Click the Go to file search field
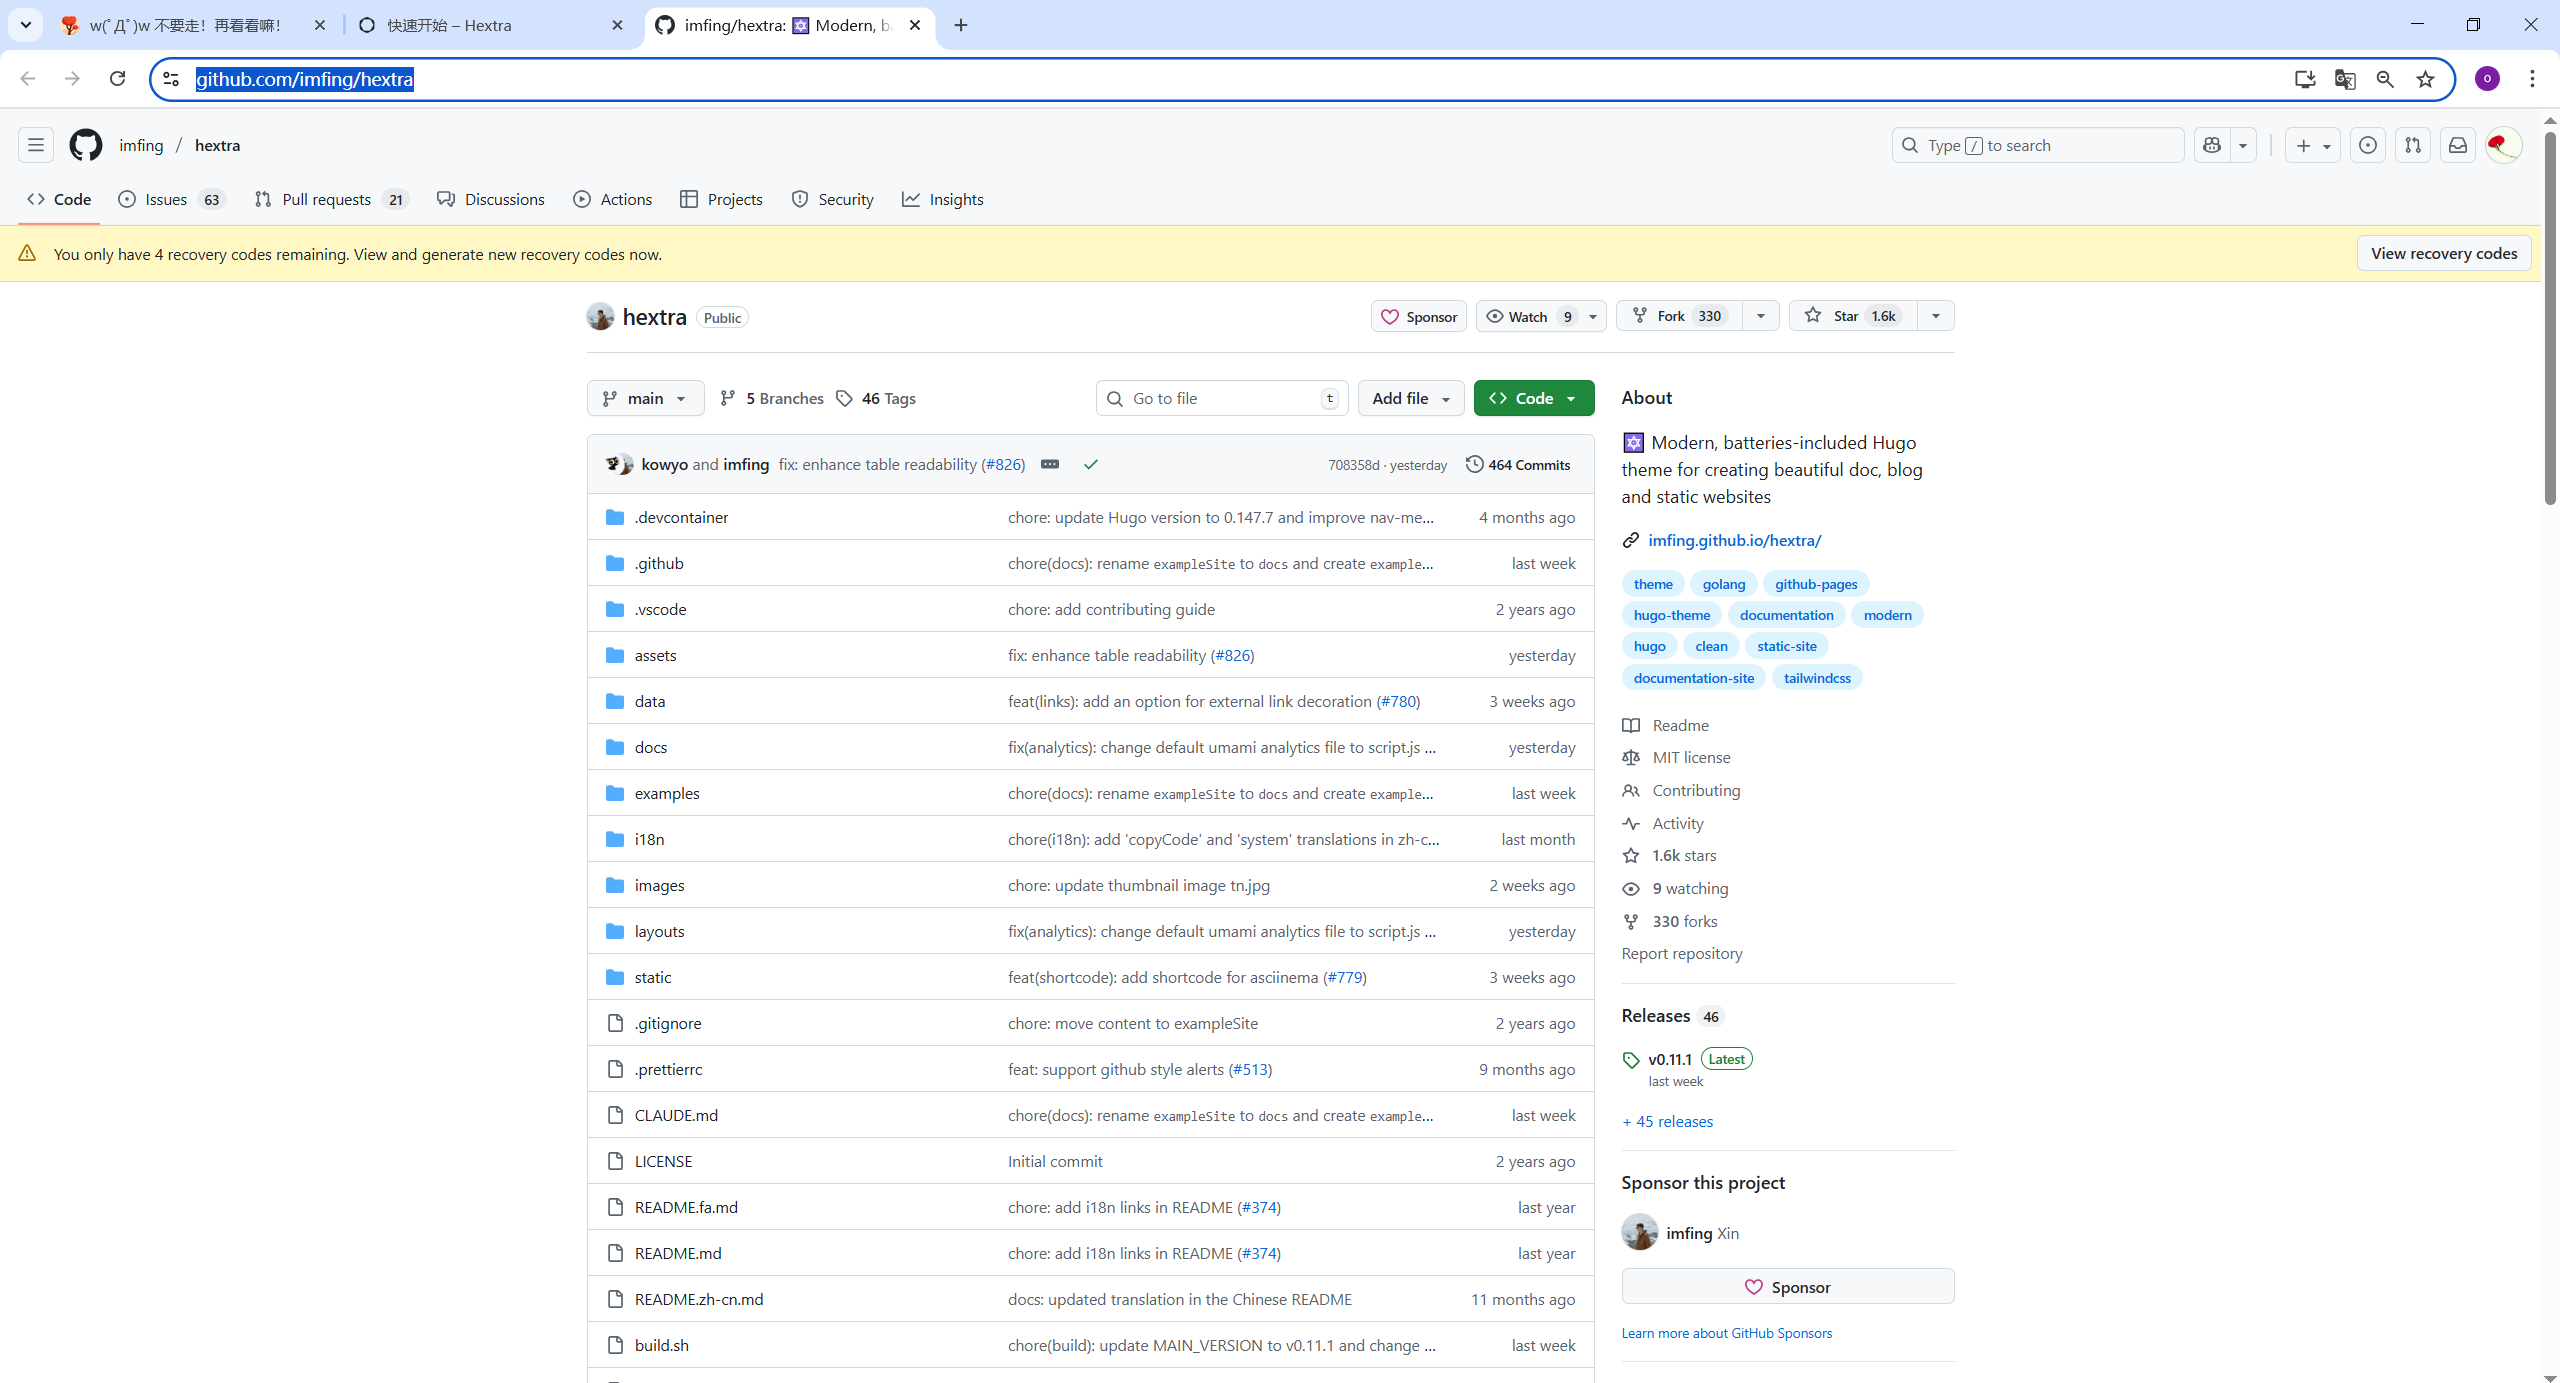This screenshot has width=2560, height=1383. coord(1222,398)
